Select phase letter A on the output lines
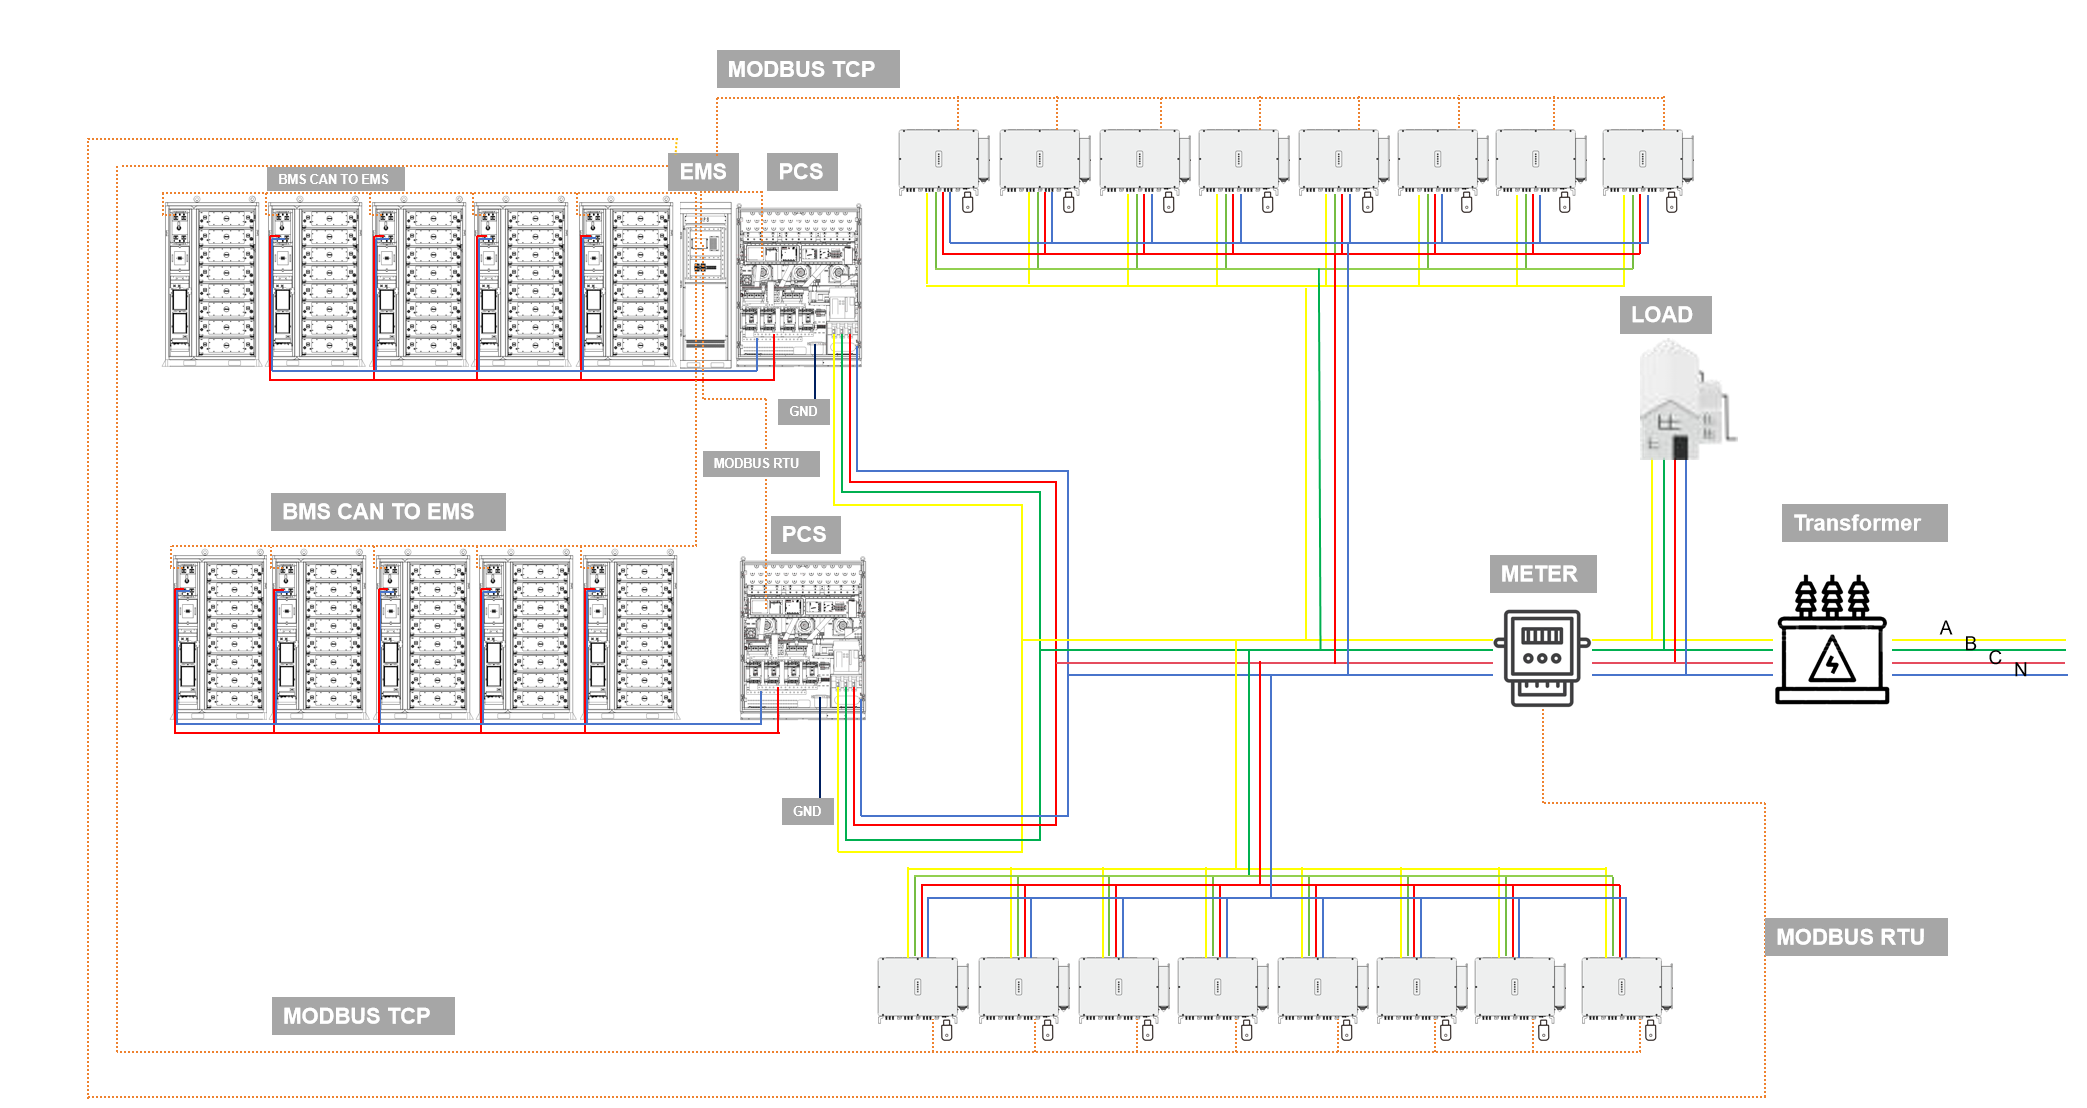The width and height of the screenshot is (2087, 1108). tap(1946, 628)
